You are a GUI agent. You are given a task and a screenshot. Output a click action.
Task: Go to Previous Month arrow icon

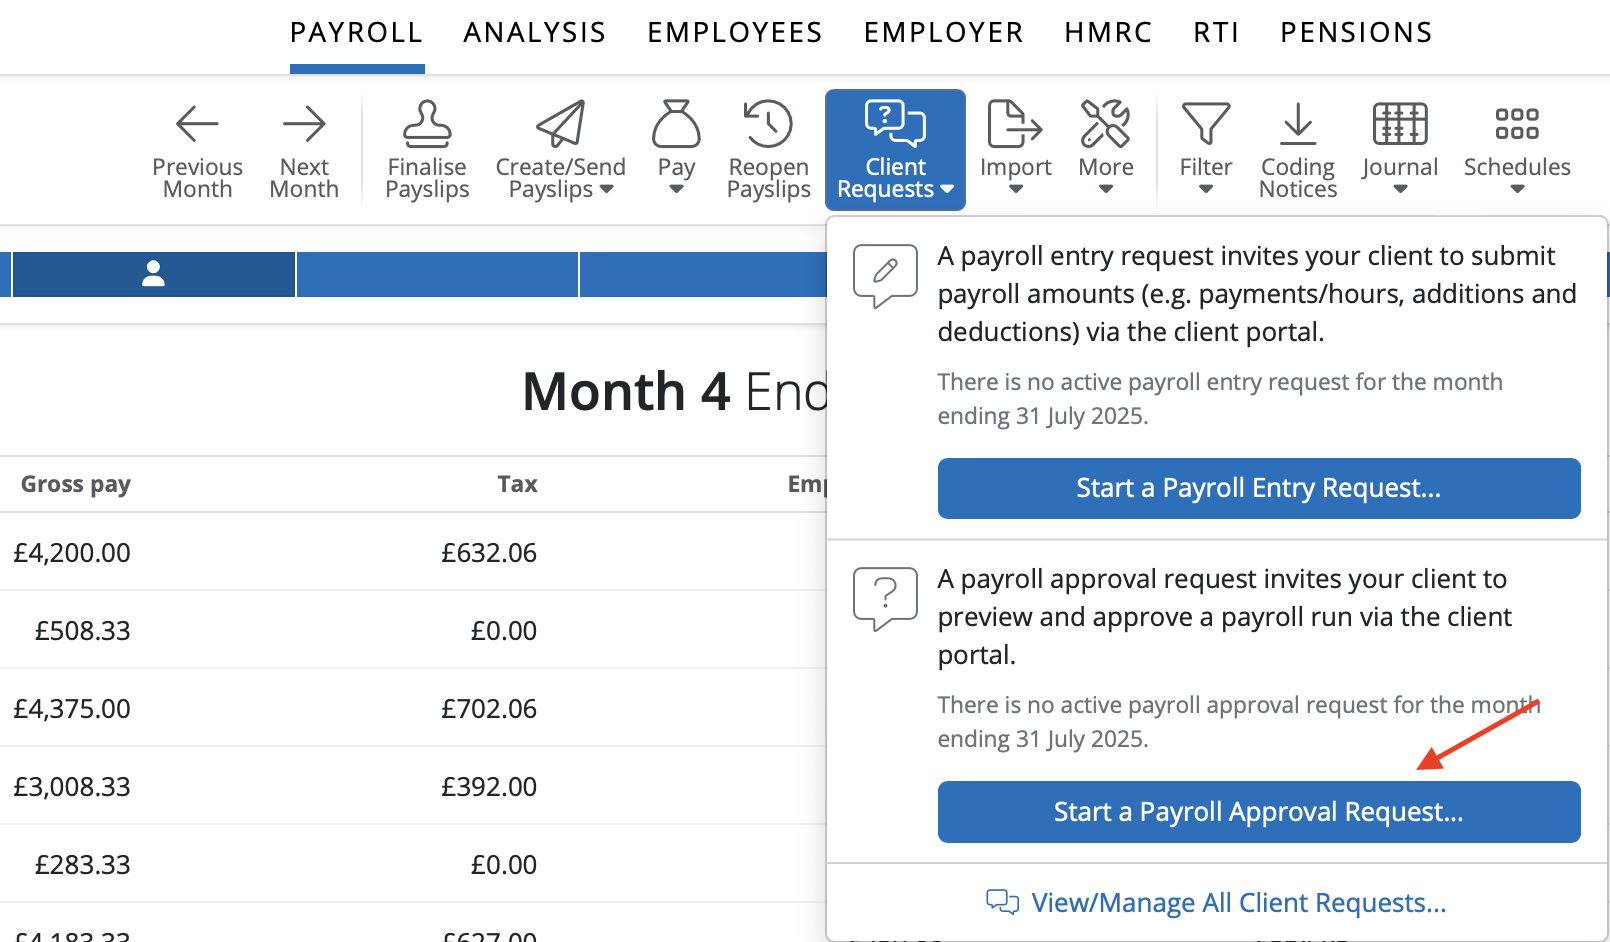click(x=197, y=124)
